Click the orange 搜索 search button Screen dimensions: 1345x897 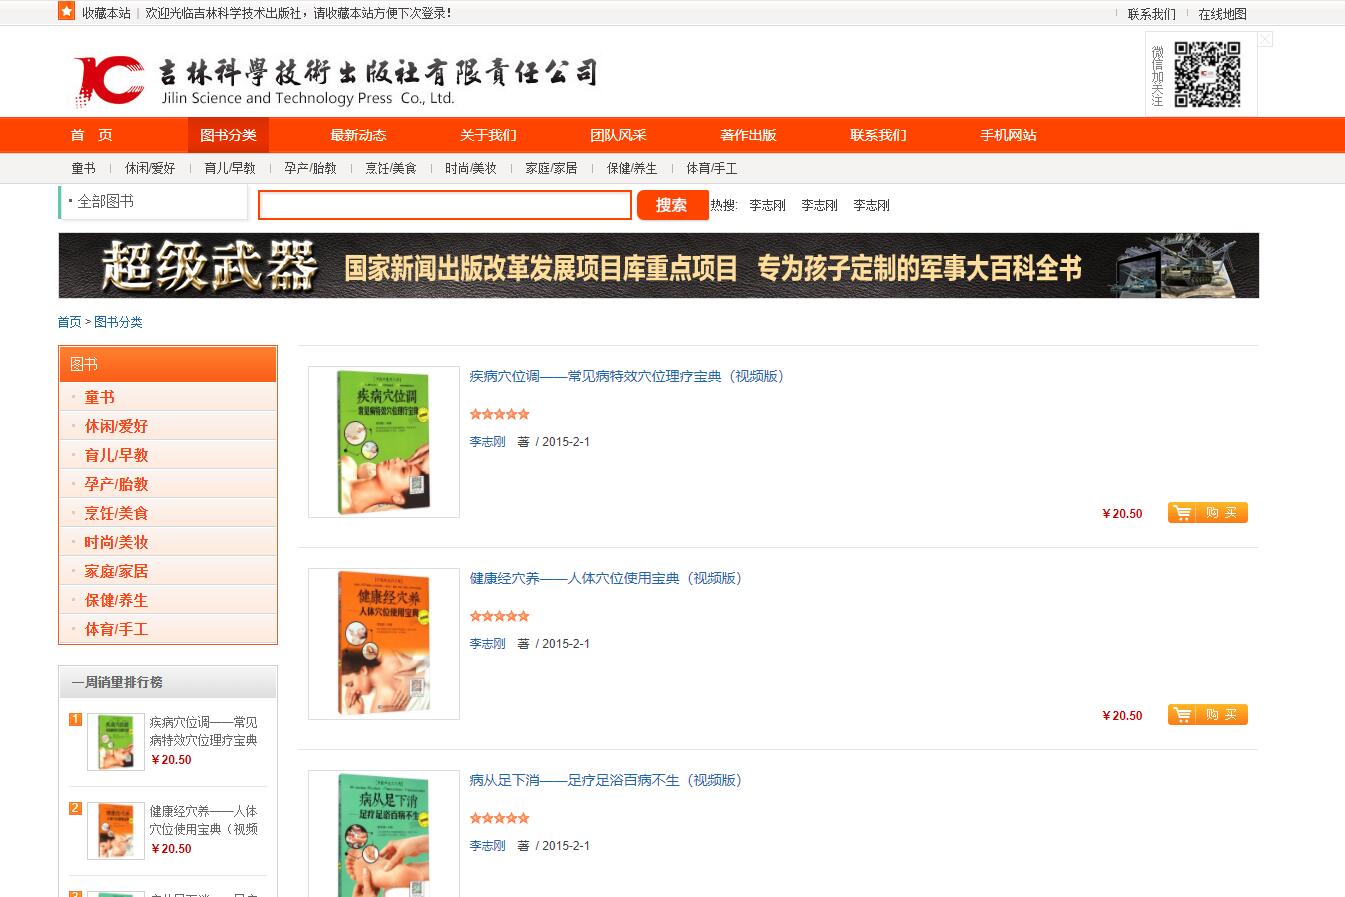coord(672,205)
